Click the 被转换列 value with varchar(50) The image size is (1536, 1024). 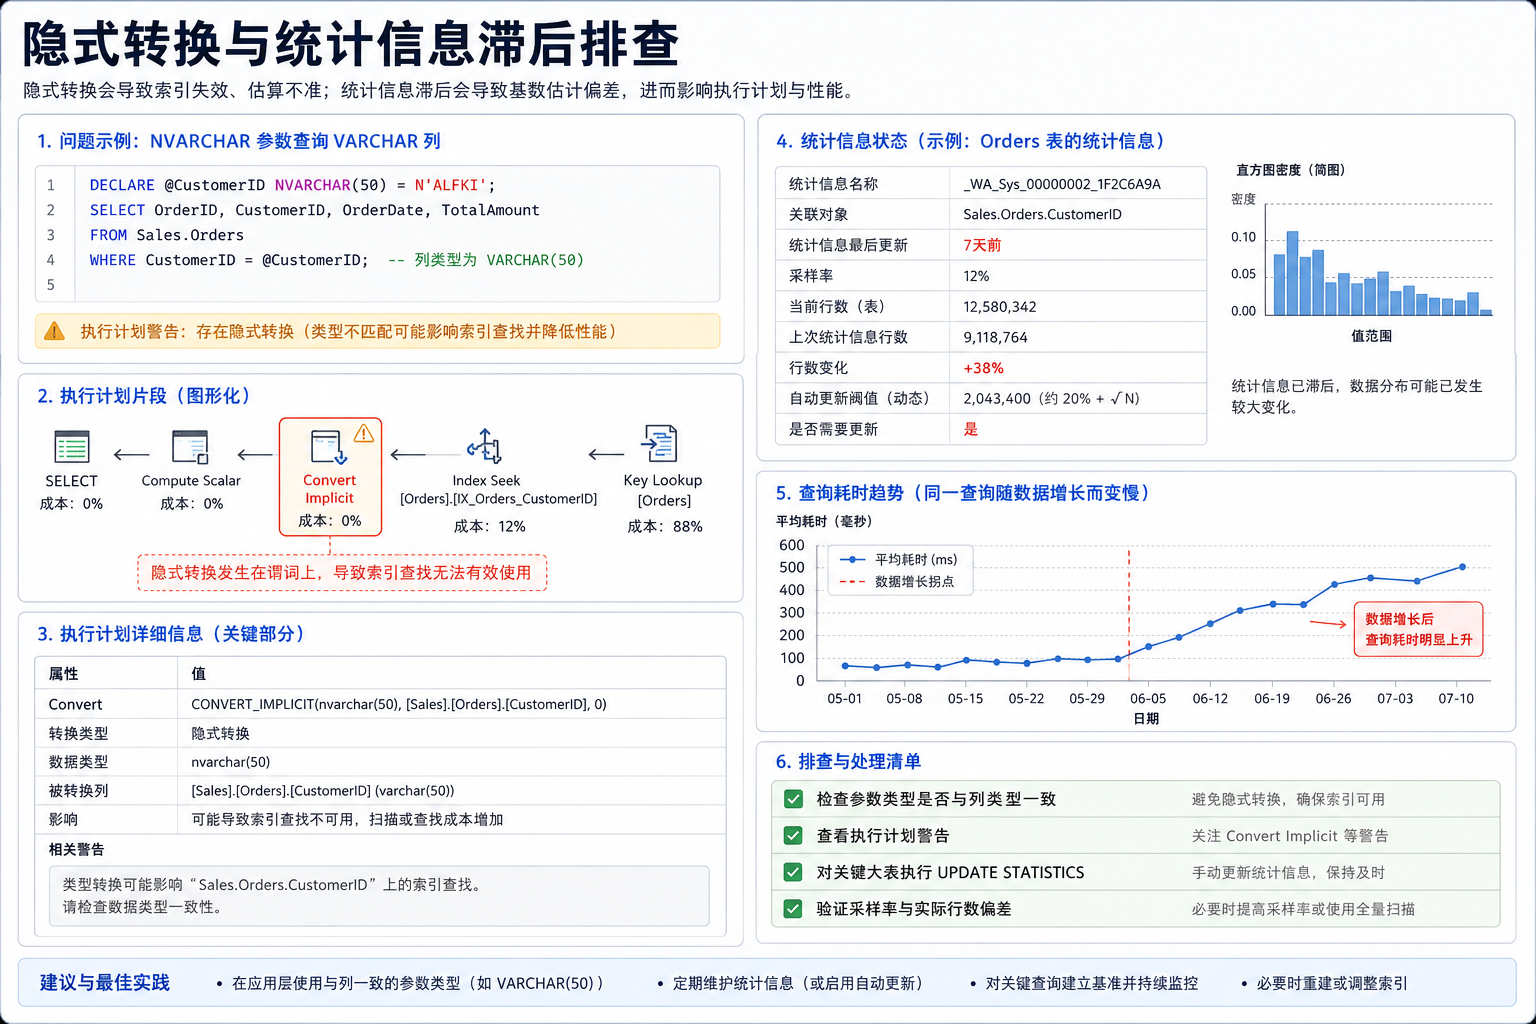point(322,791)
